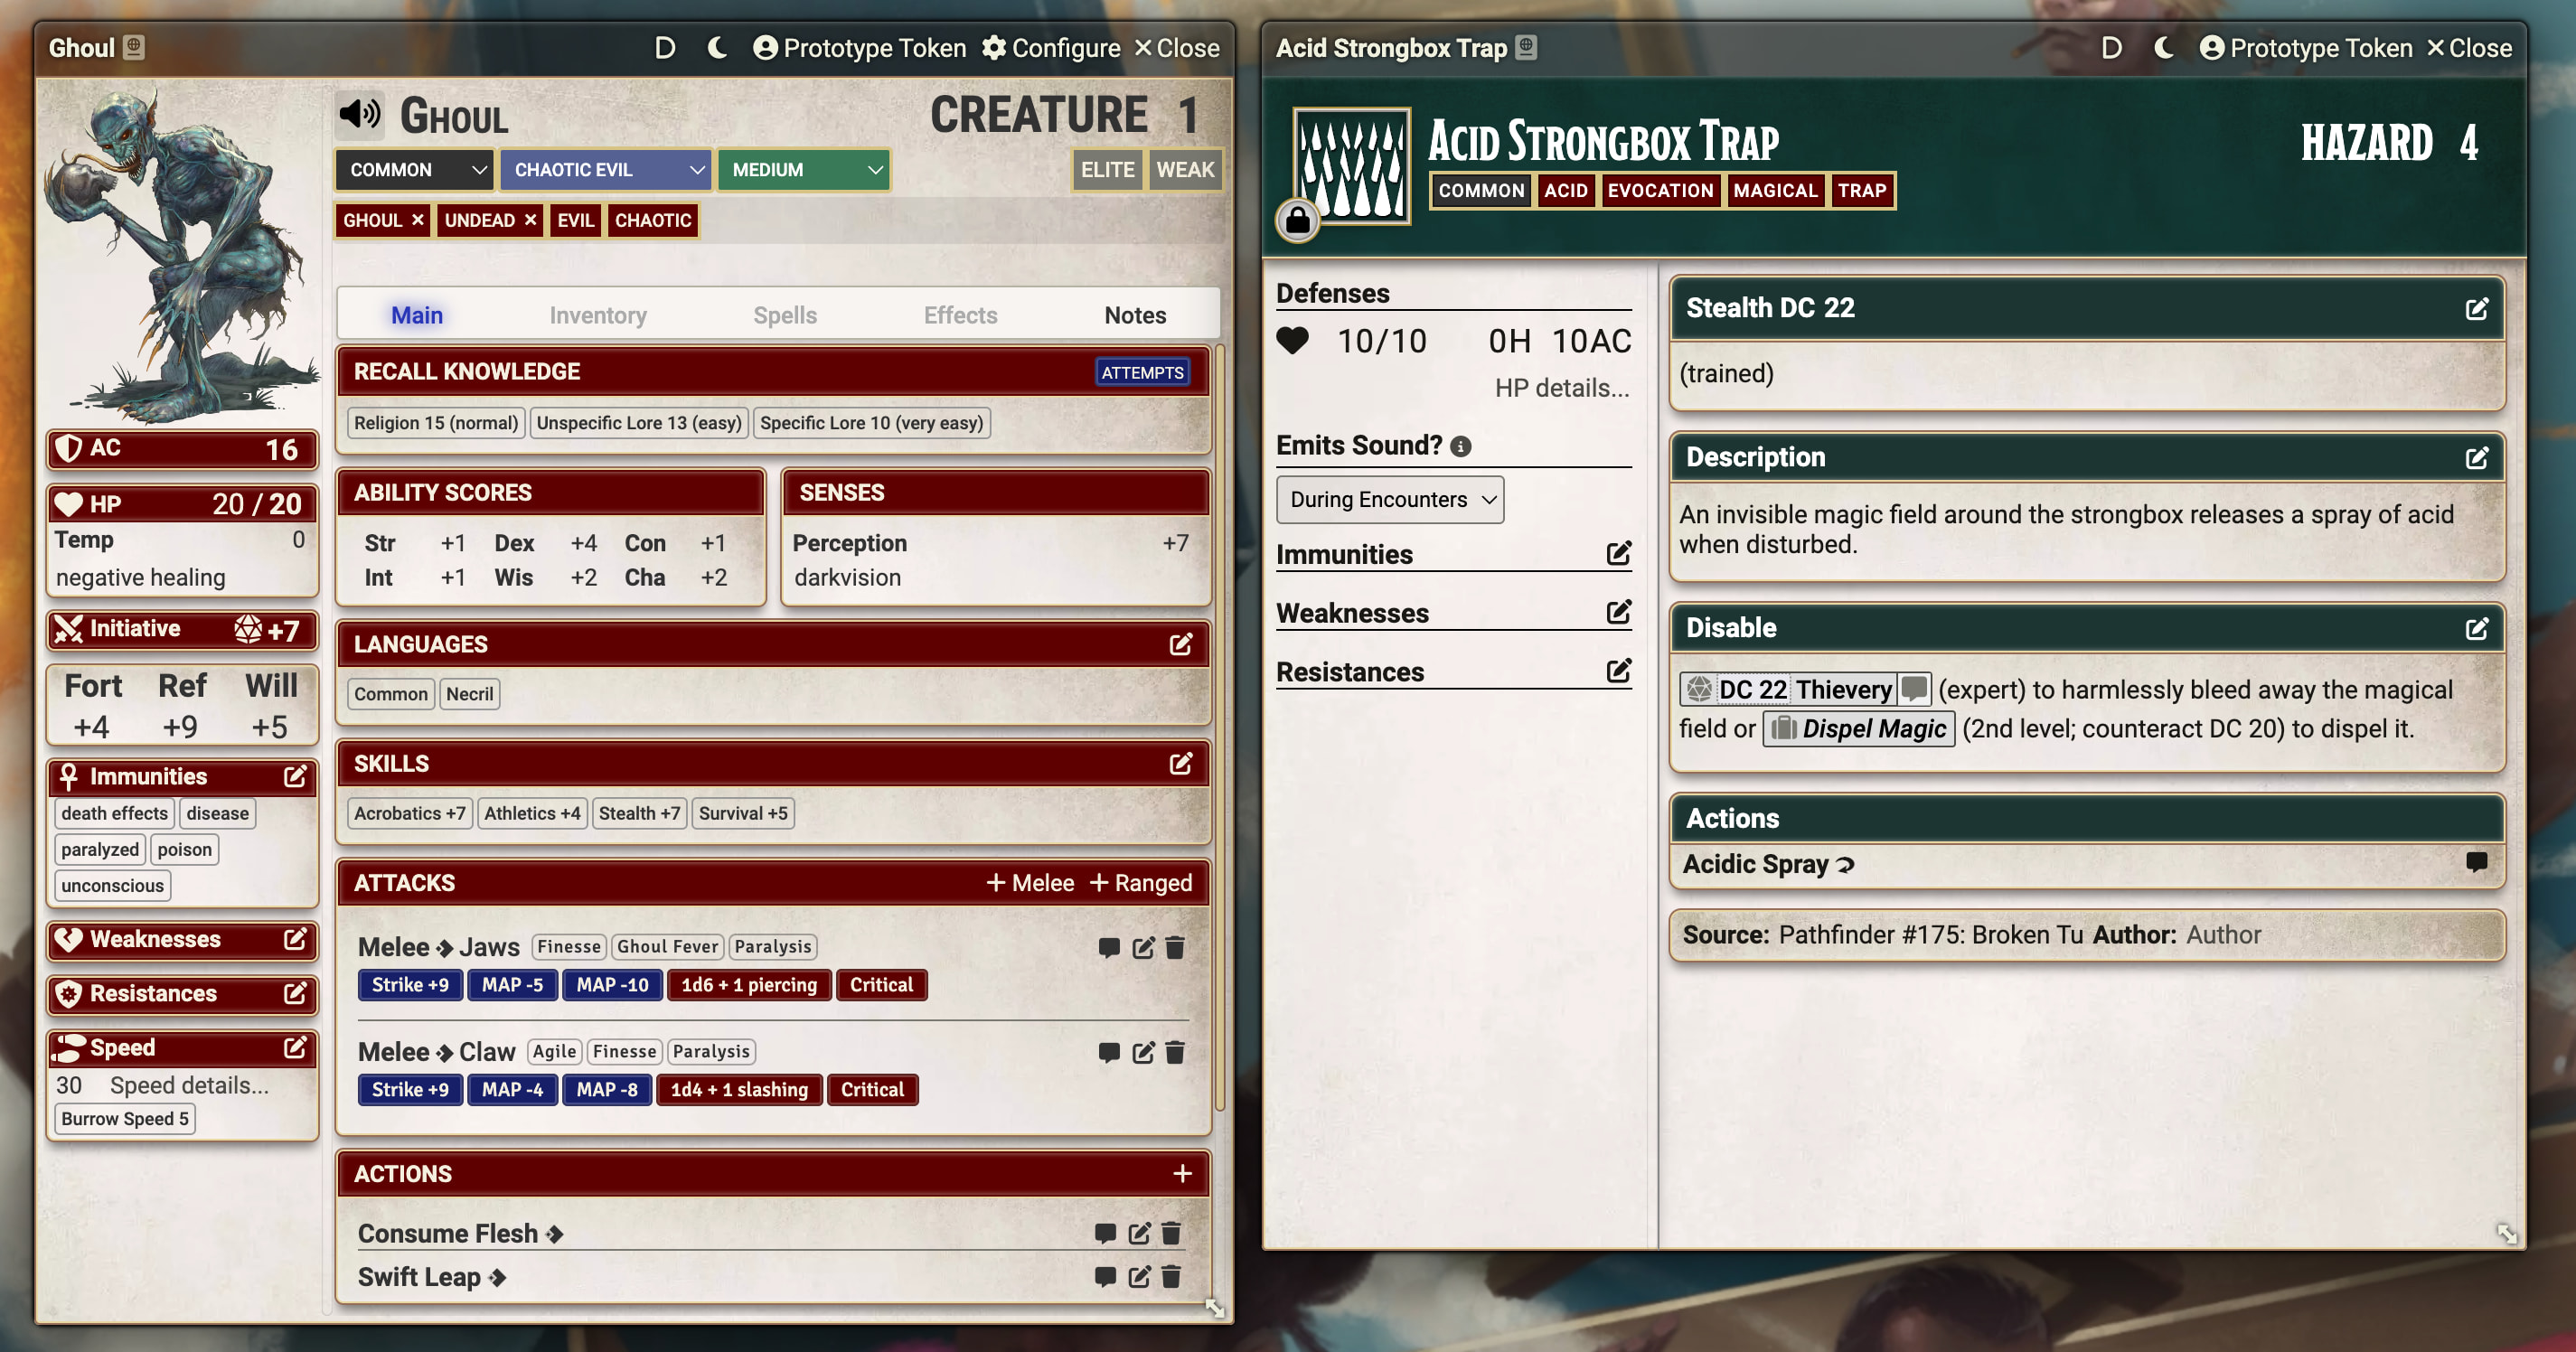Roll initiative with the d20 icon

click(x=247, y=629)
